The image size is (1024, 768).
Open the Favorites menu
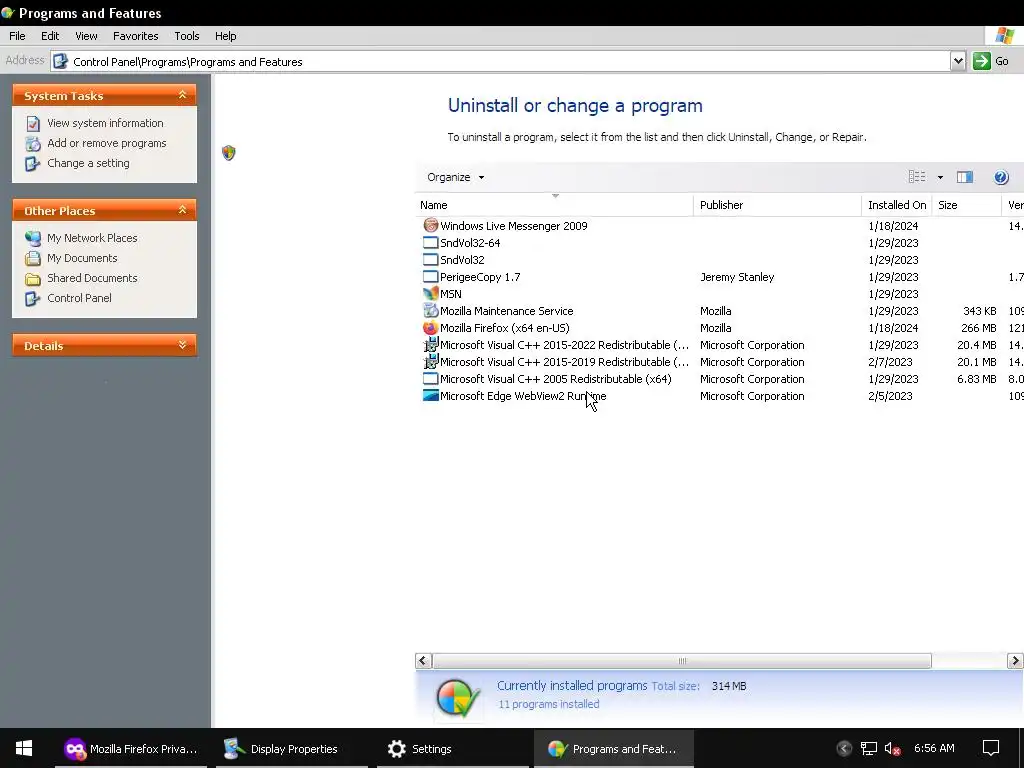click(135, 36)
